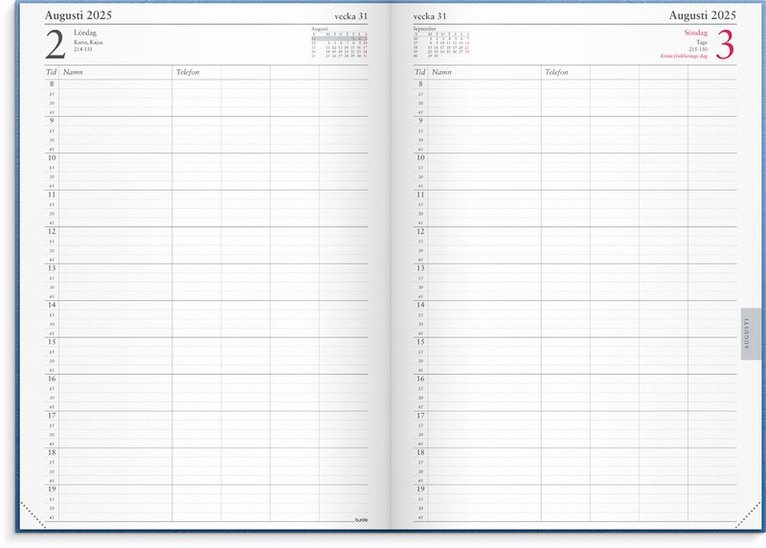Click the 9 o'clock label on right page
The image size is (766, 548).
(420, 121)
